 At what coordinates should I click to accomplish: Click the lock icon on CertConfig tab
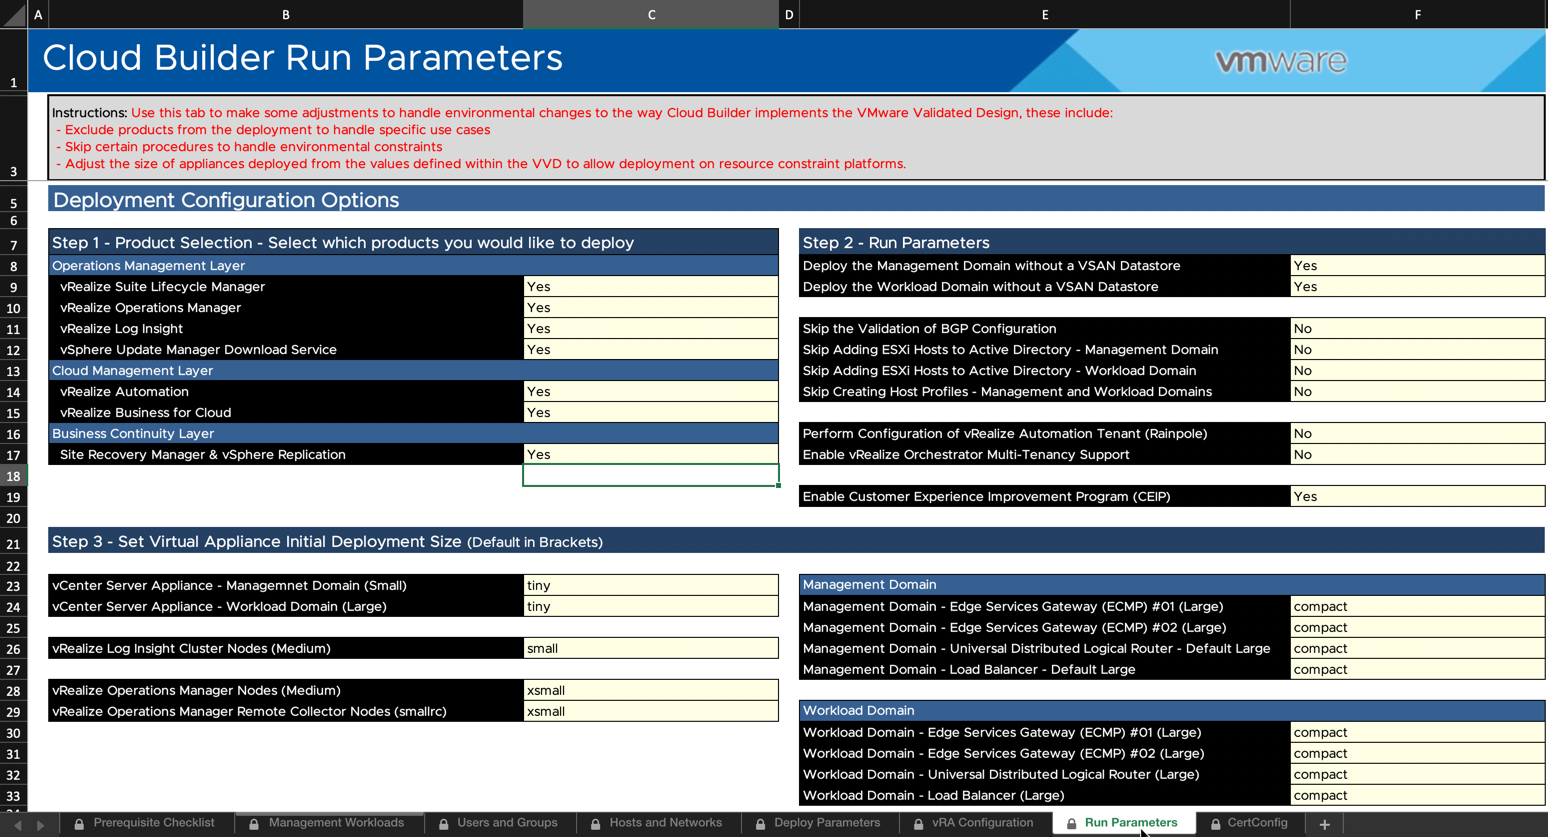pyautogui.click(x=1215, y=824)
